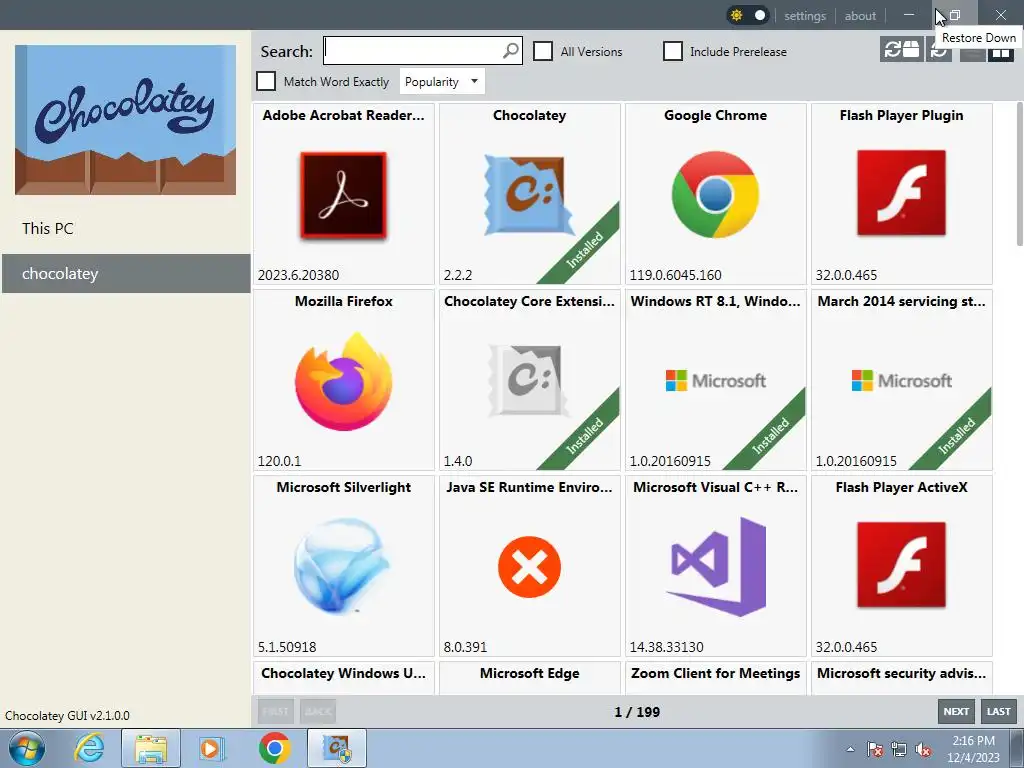Screen dimensions: 1024x768
Task: Open the Chocolatey Core Extension icon
Action: point(529,381)
